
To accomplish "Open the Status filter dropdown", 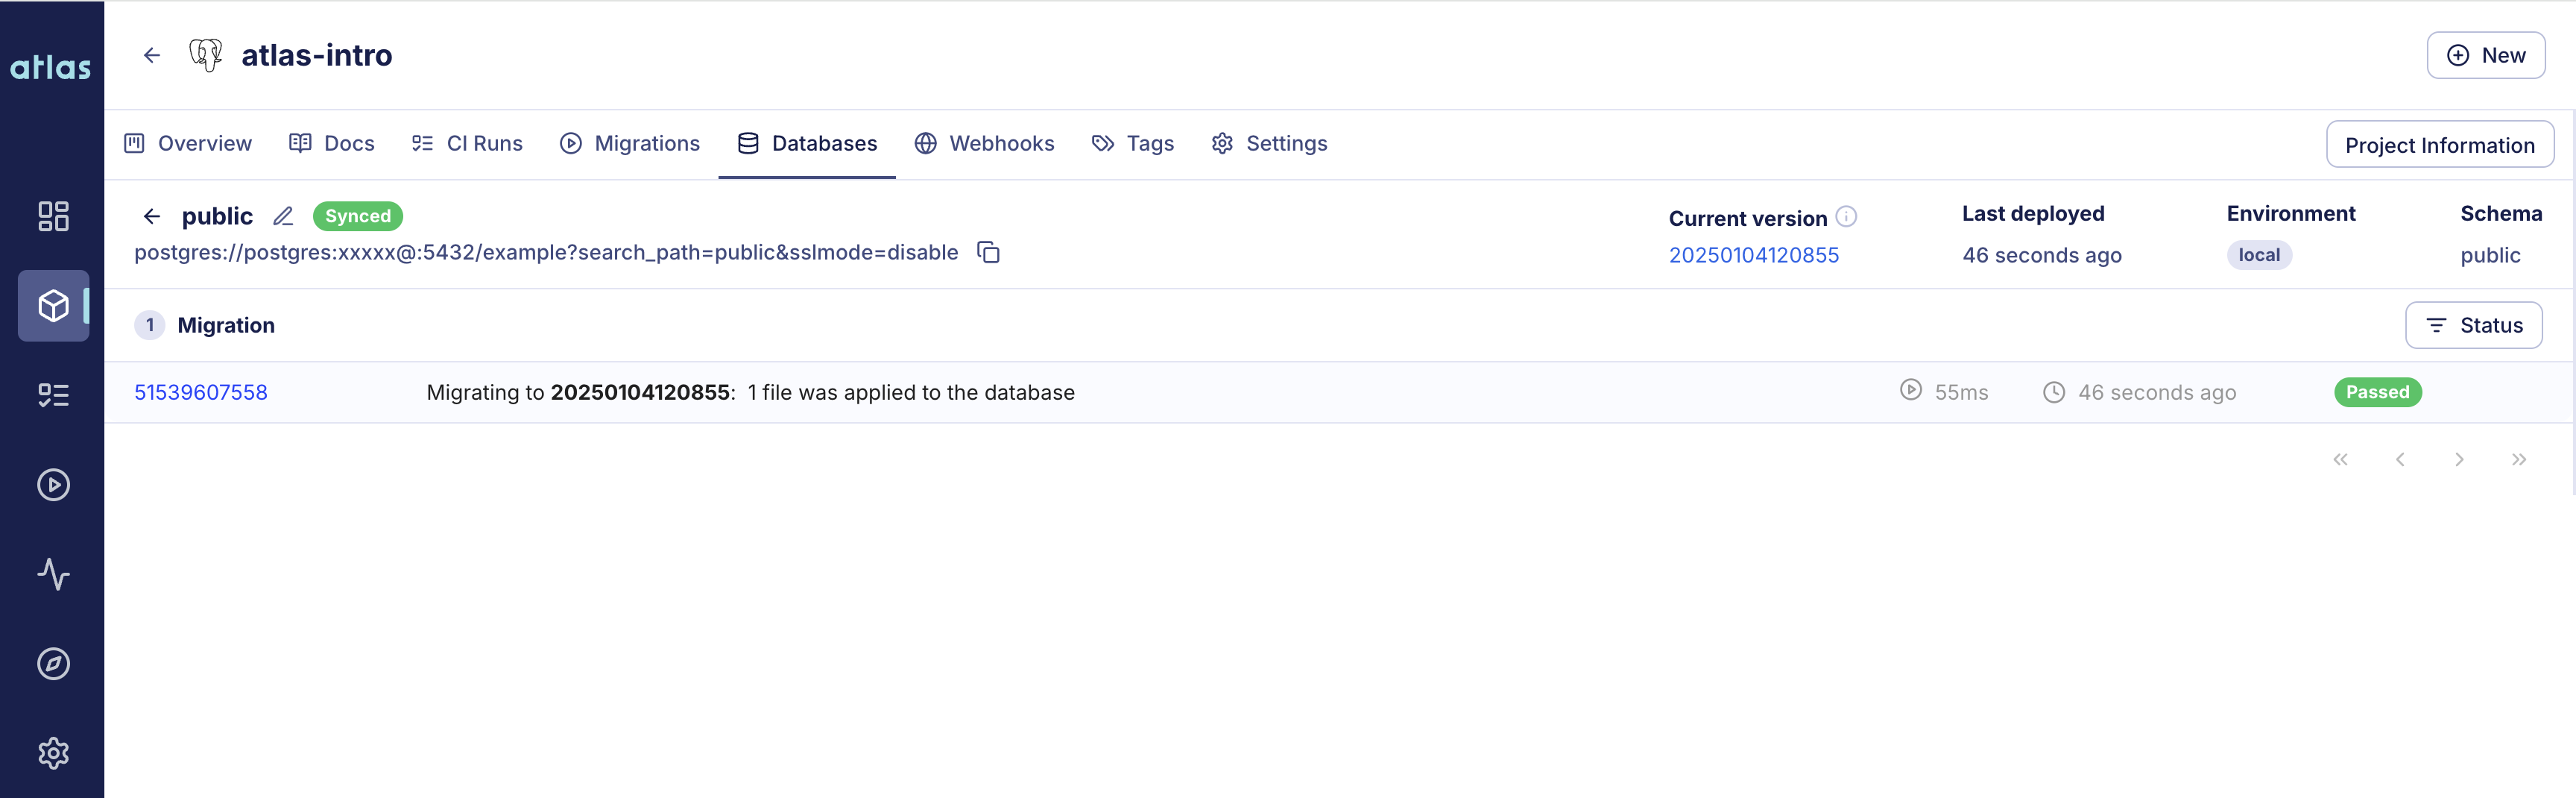I will pos(2474,325).
